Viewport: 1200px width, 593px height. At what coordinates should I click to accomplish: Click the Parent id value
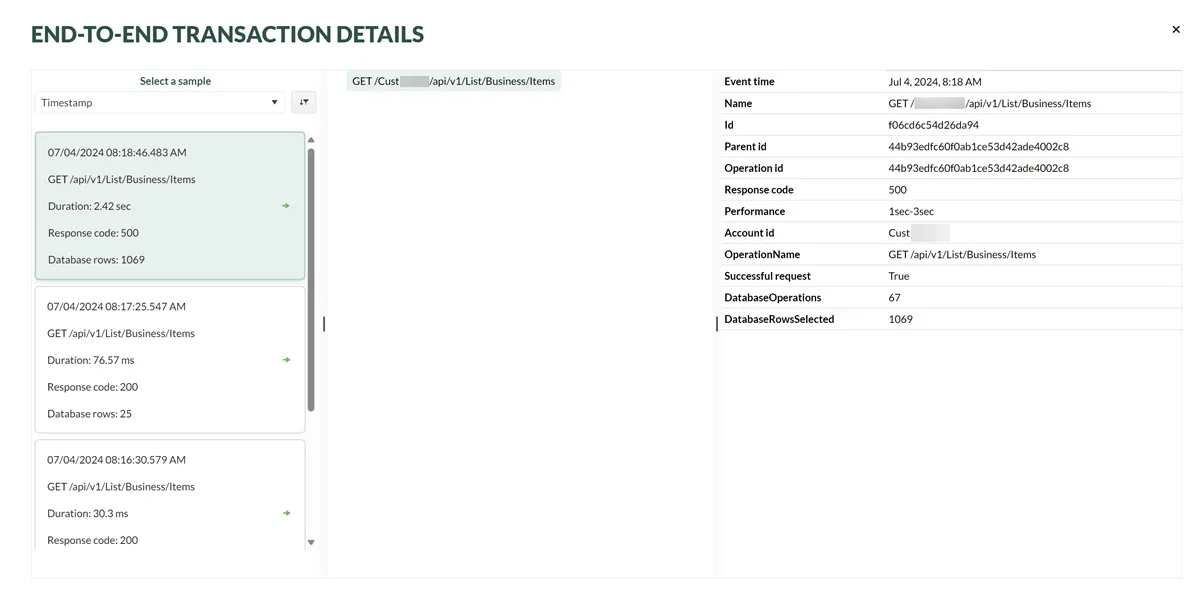tap(978, 147)
